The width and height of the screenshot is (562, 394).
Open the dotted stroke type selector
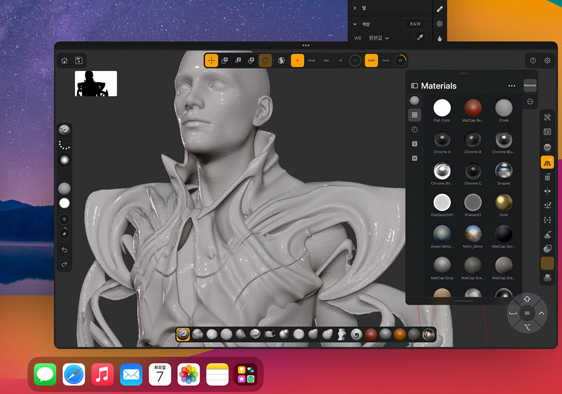[x=65, y=145]
